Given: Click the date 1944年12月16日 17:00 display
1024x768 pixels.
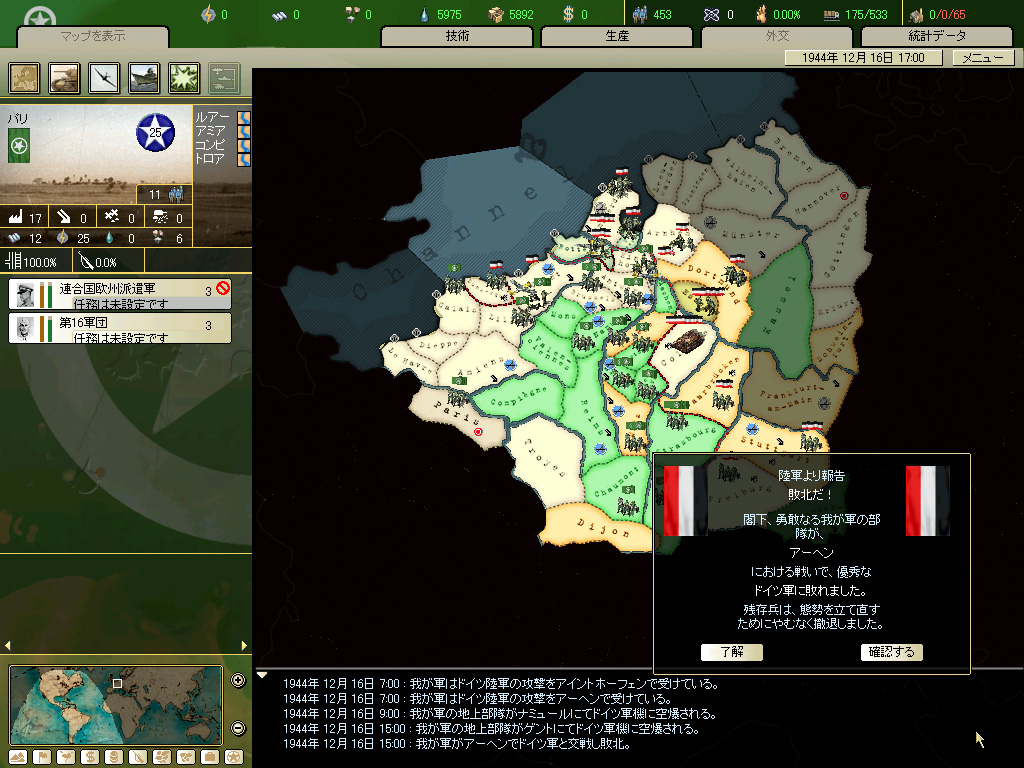Looking at the screenshot, I should tap(863, 57).
